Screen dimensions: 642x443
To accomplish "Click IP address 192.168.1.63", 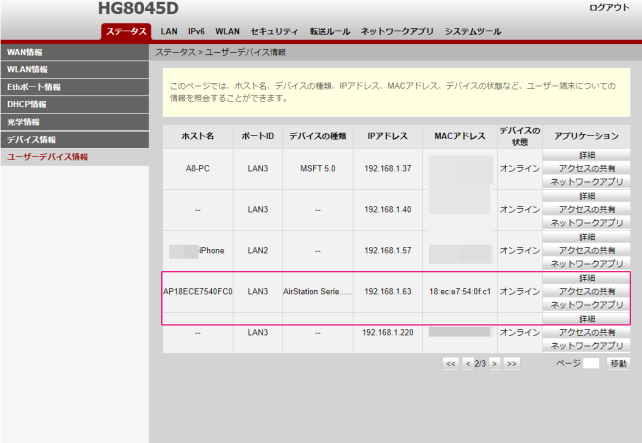I will coord(388,291).
